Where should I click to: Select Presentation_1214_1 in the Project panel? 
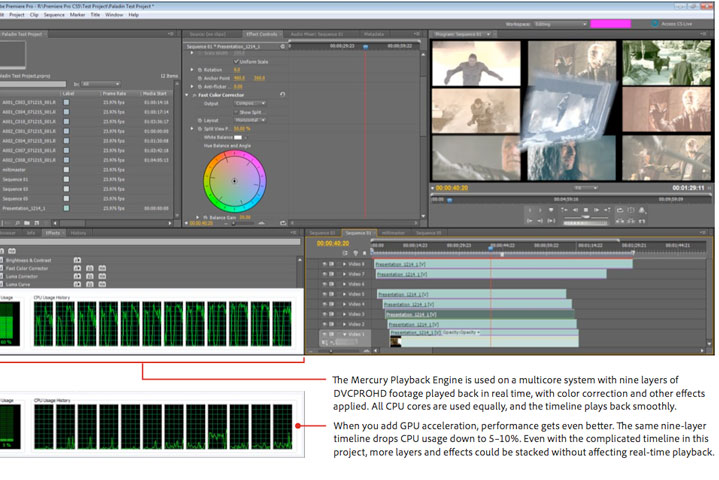point(24,208)
